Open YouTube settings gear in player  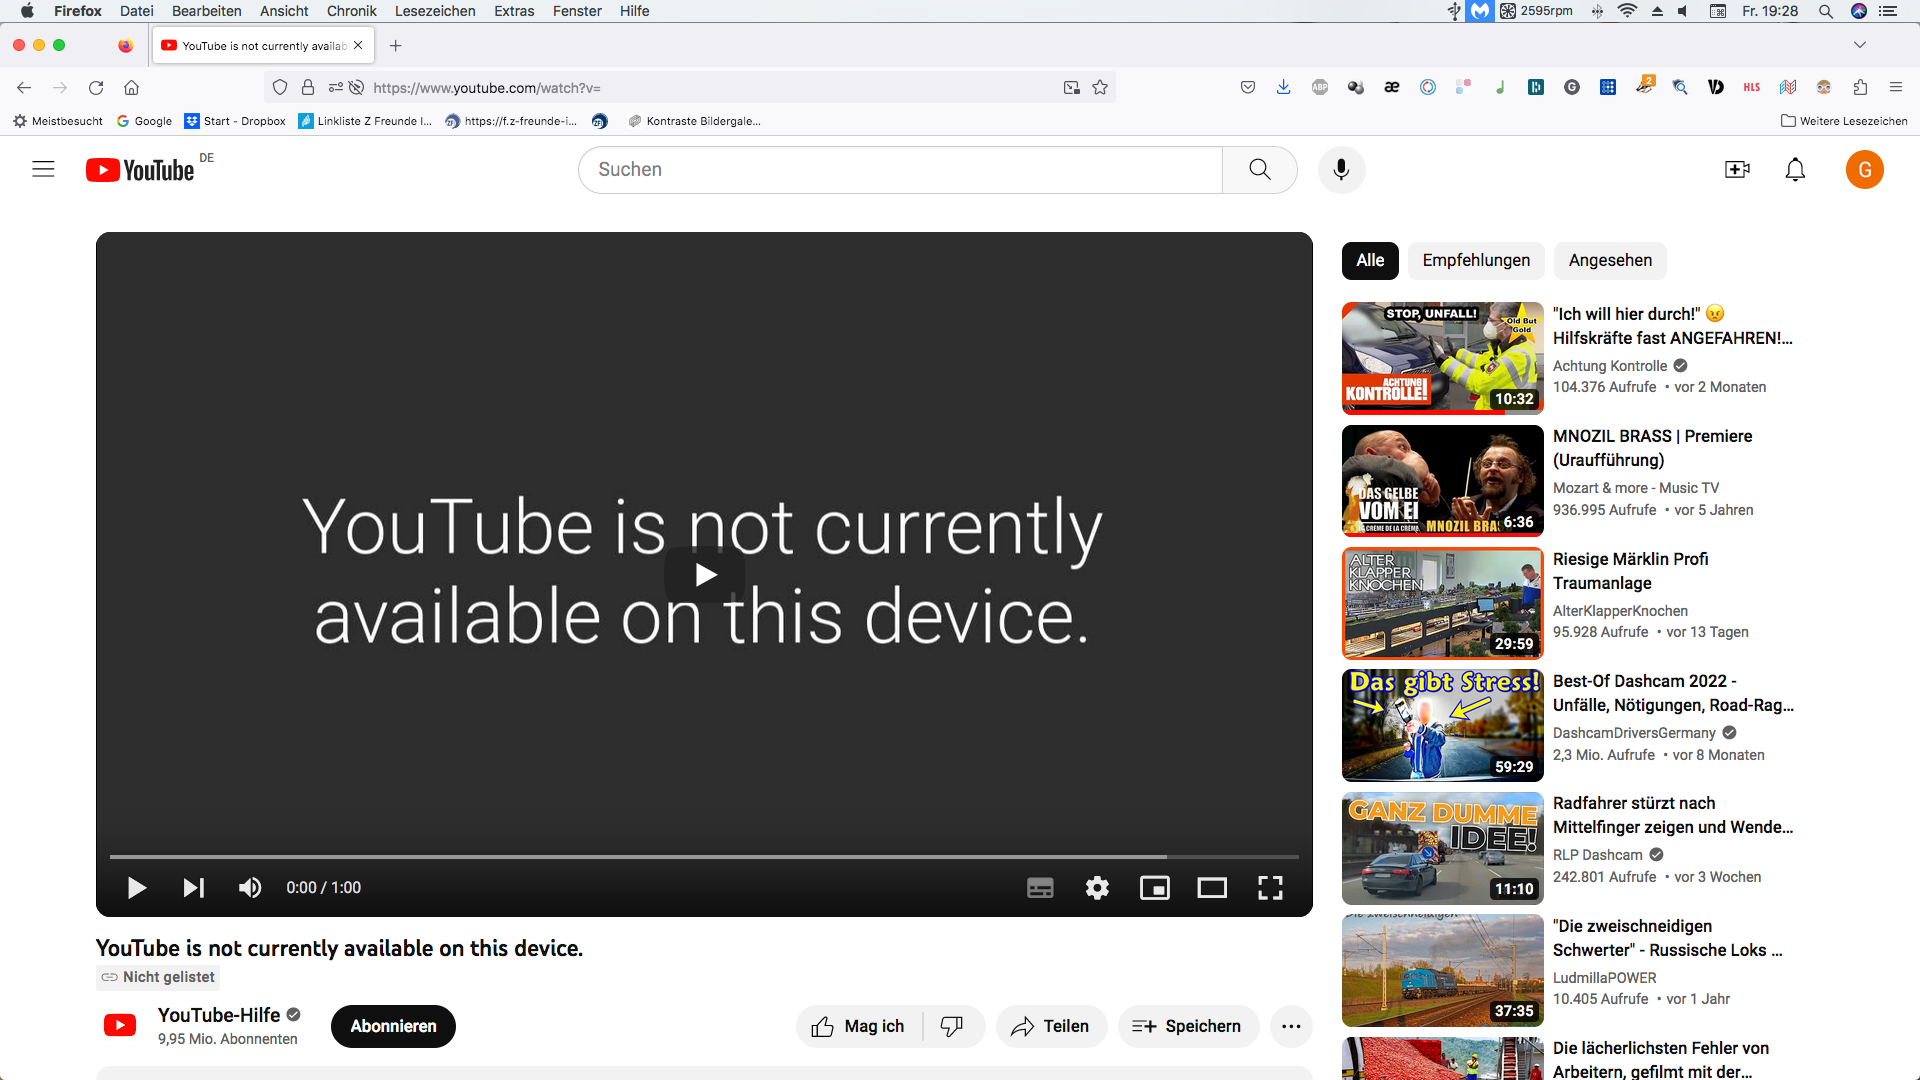point(1097,888)
